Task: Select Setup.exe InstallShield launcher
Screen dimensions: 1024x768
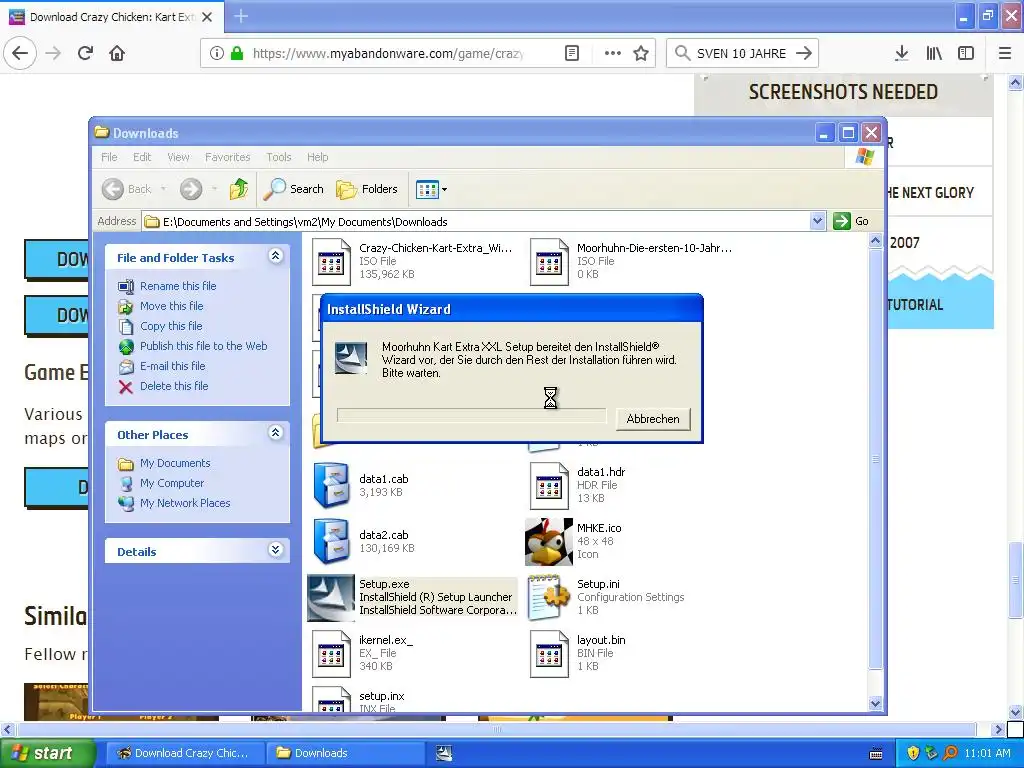Action: [413, 598]
